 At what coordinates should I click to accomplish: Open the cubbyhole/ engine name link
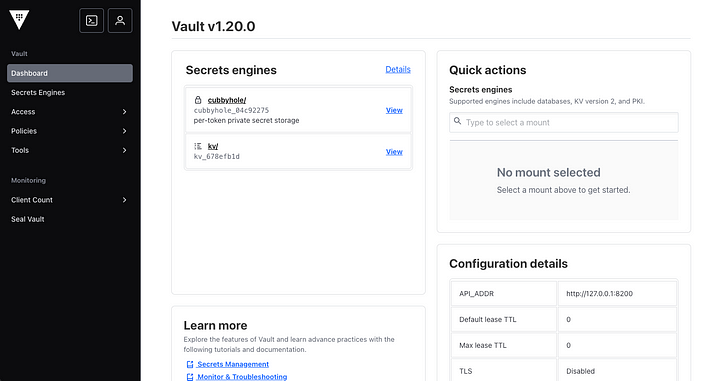(227, 100)
